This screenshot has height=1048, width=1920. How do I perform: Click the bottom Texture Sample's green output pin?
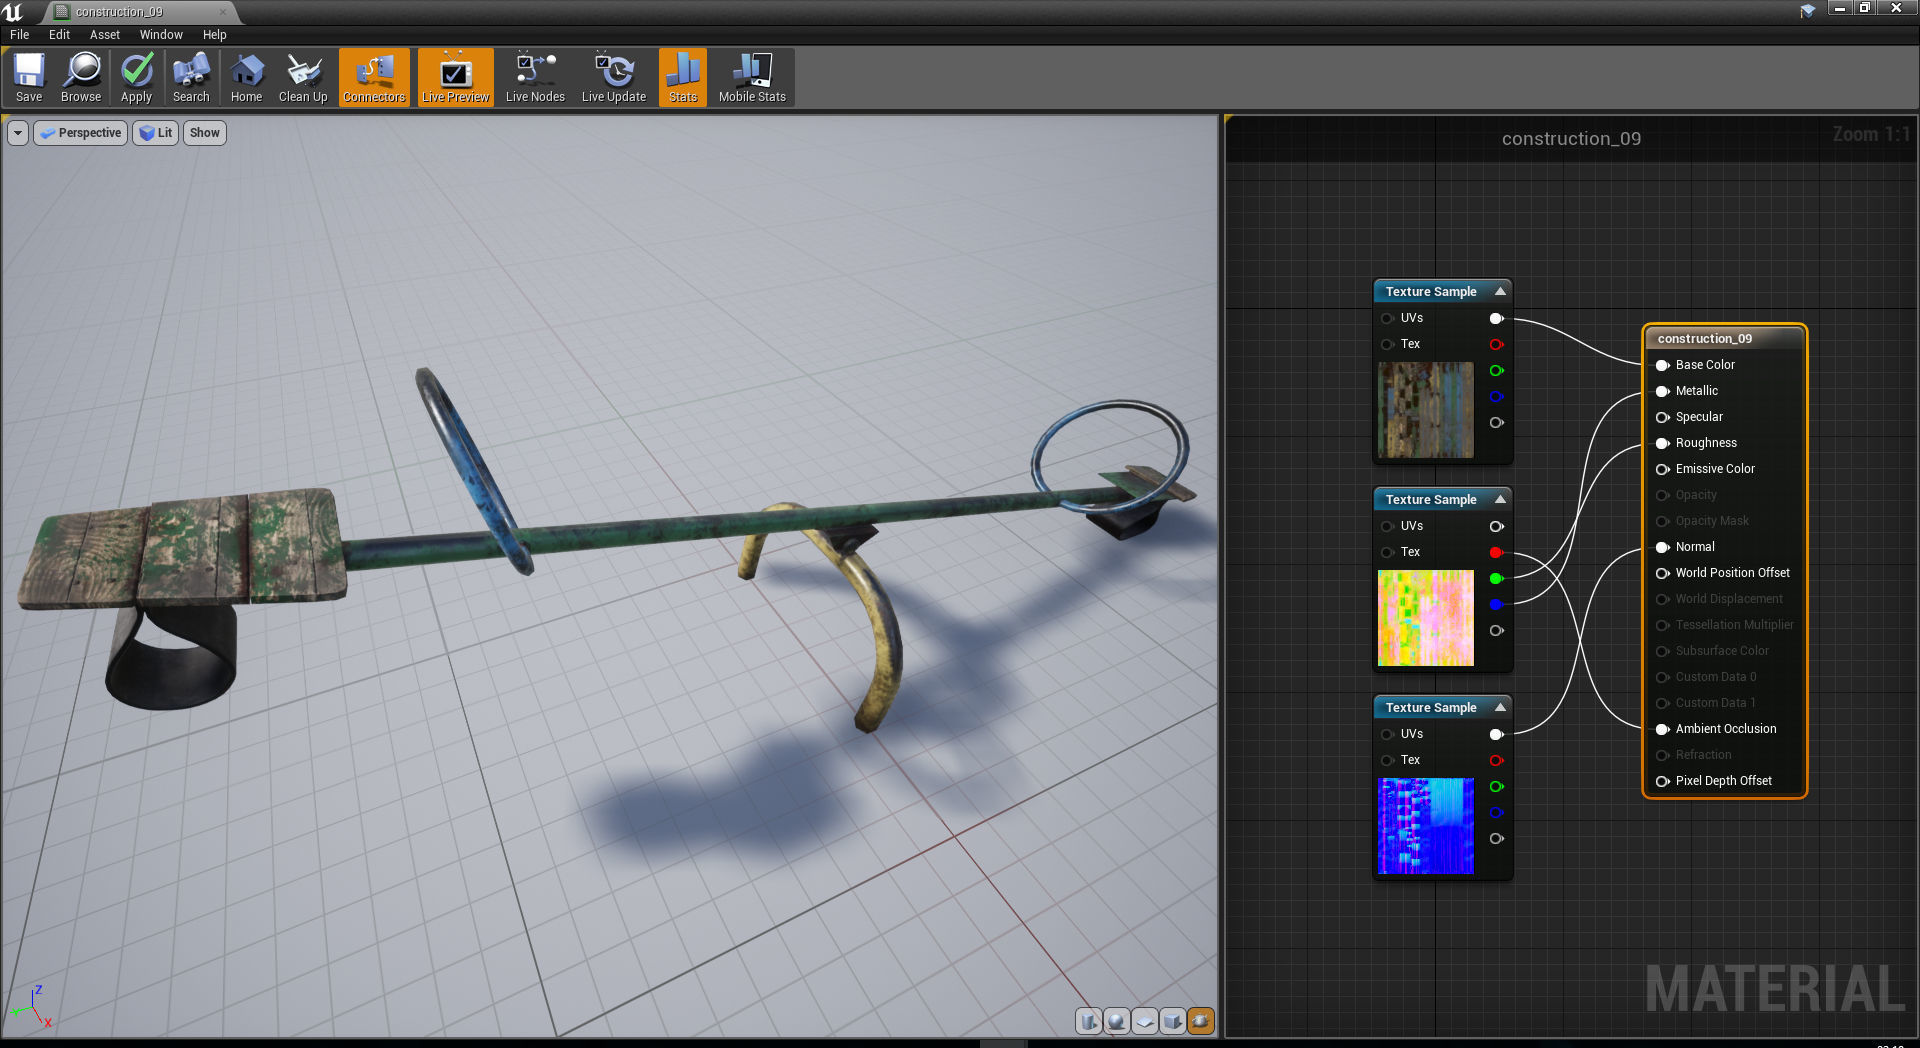1497,786
